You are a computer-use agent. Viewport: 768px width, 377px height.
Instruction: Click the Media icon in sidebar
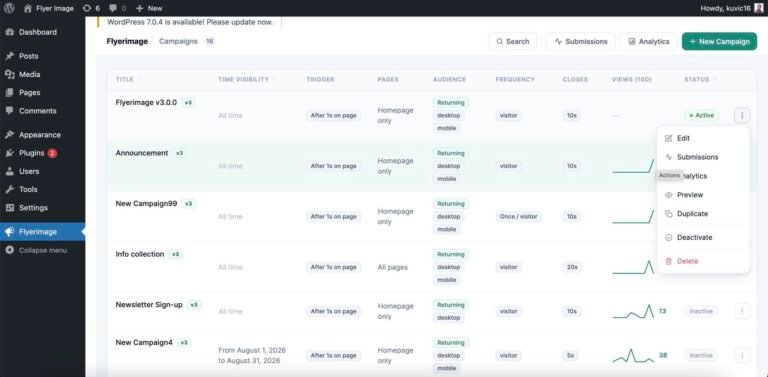point(9,74)
